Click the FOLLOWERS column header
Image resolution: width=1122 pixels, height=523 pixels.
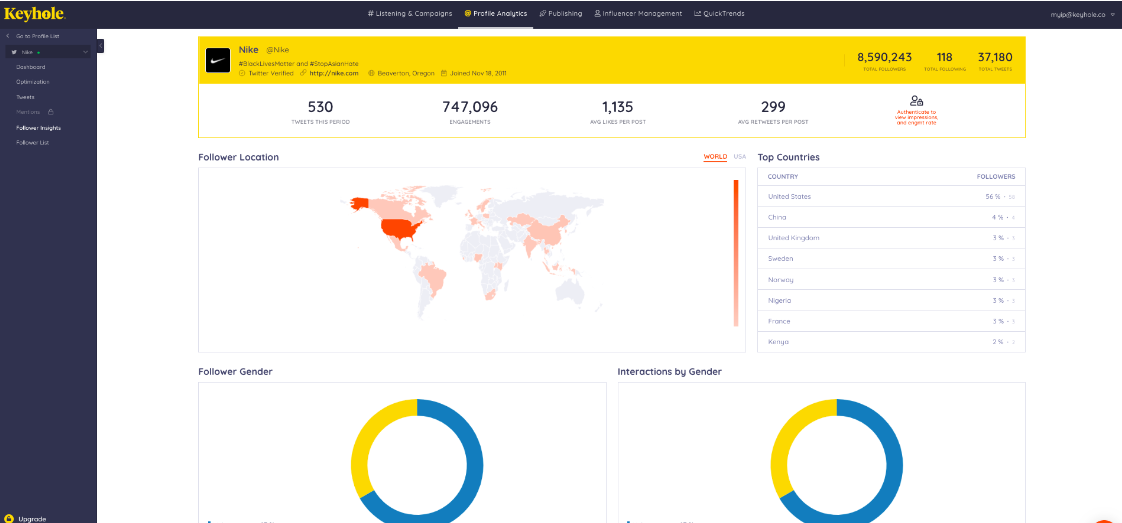pyautogui.click(x=996, y=177)
